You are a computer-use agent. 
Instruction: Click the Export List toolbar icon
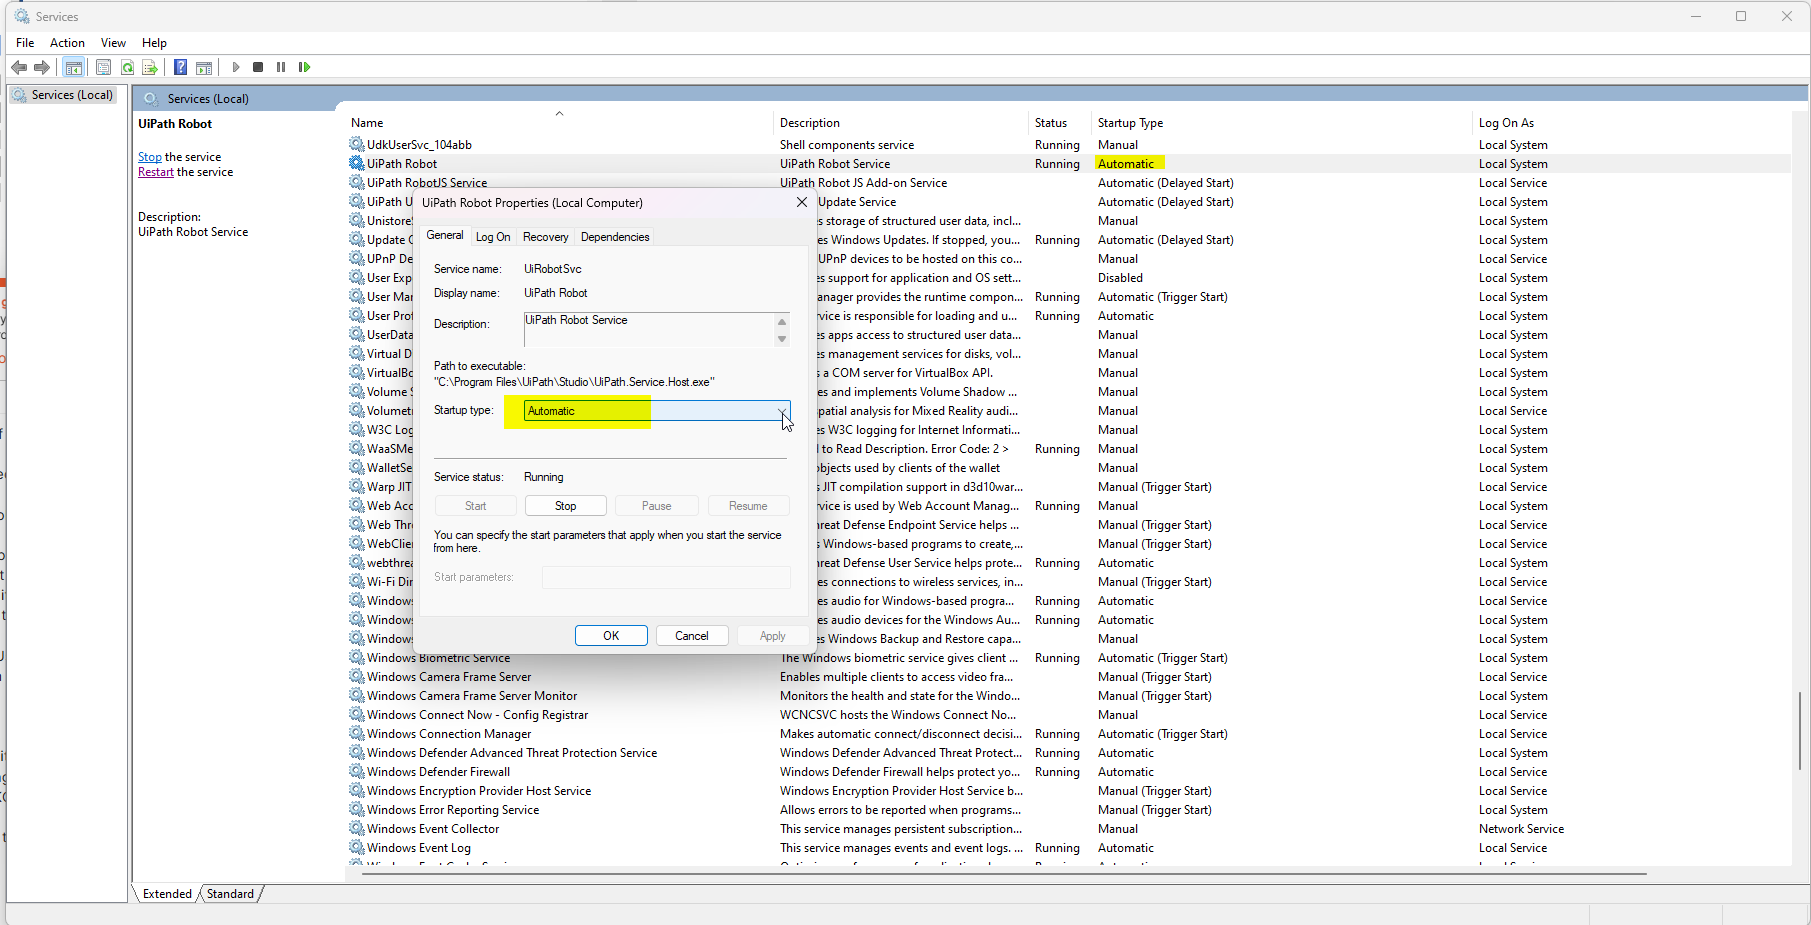[150, 67]
